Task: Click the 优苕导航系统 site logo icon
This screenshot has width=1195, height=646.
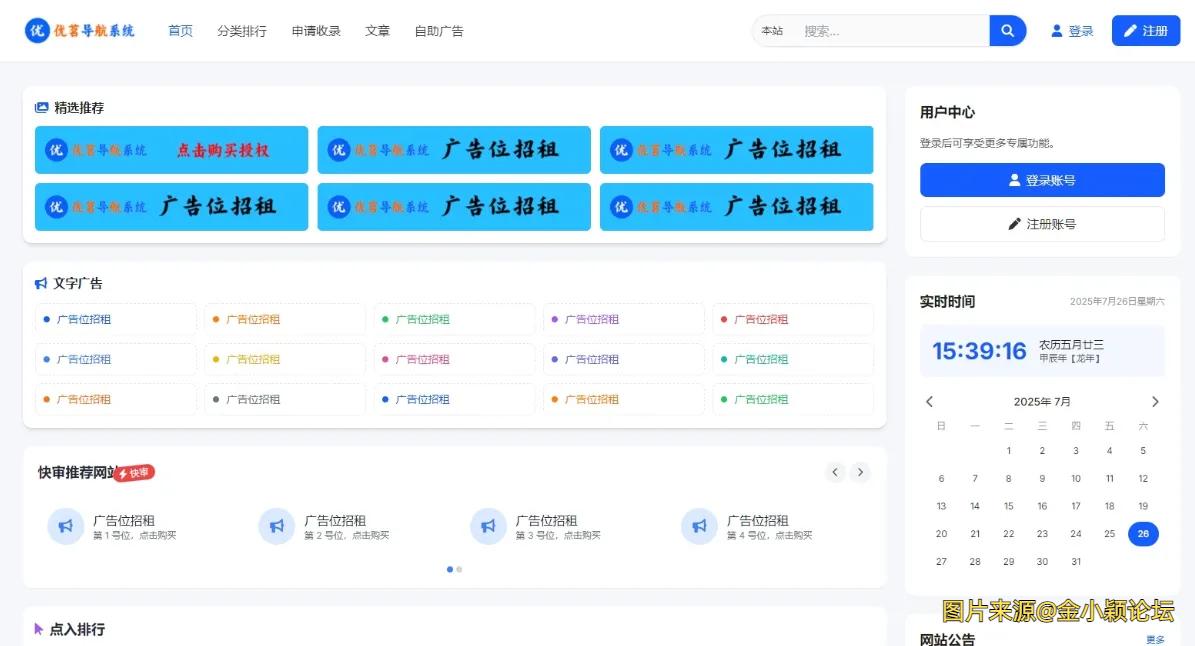Action: click(x=38, y=29)
